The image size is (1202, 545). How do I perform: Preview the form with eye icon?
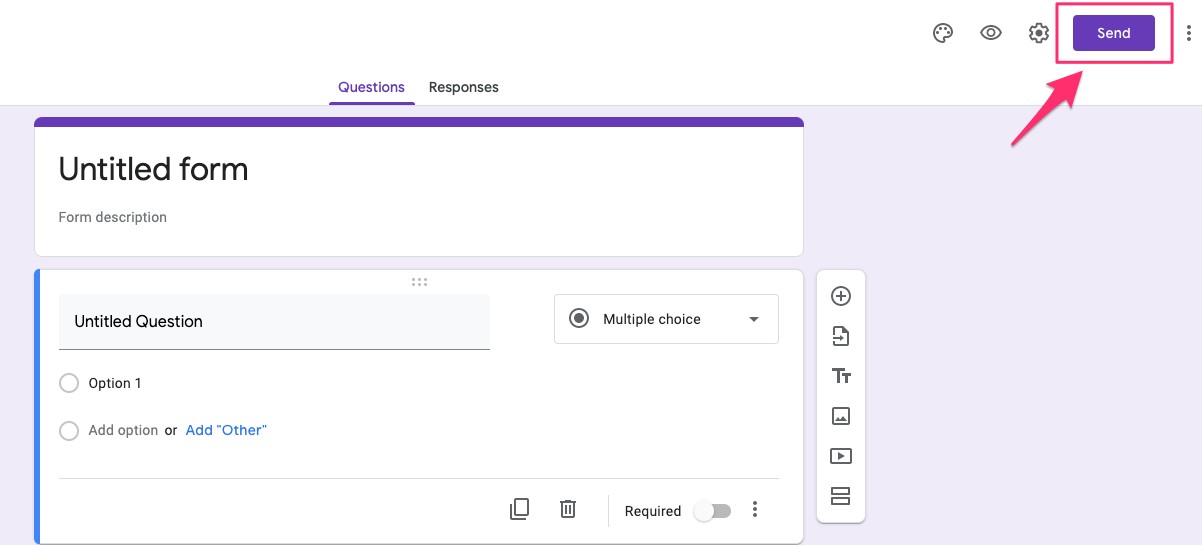(x=991, y=33)
